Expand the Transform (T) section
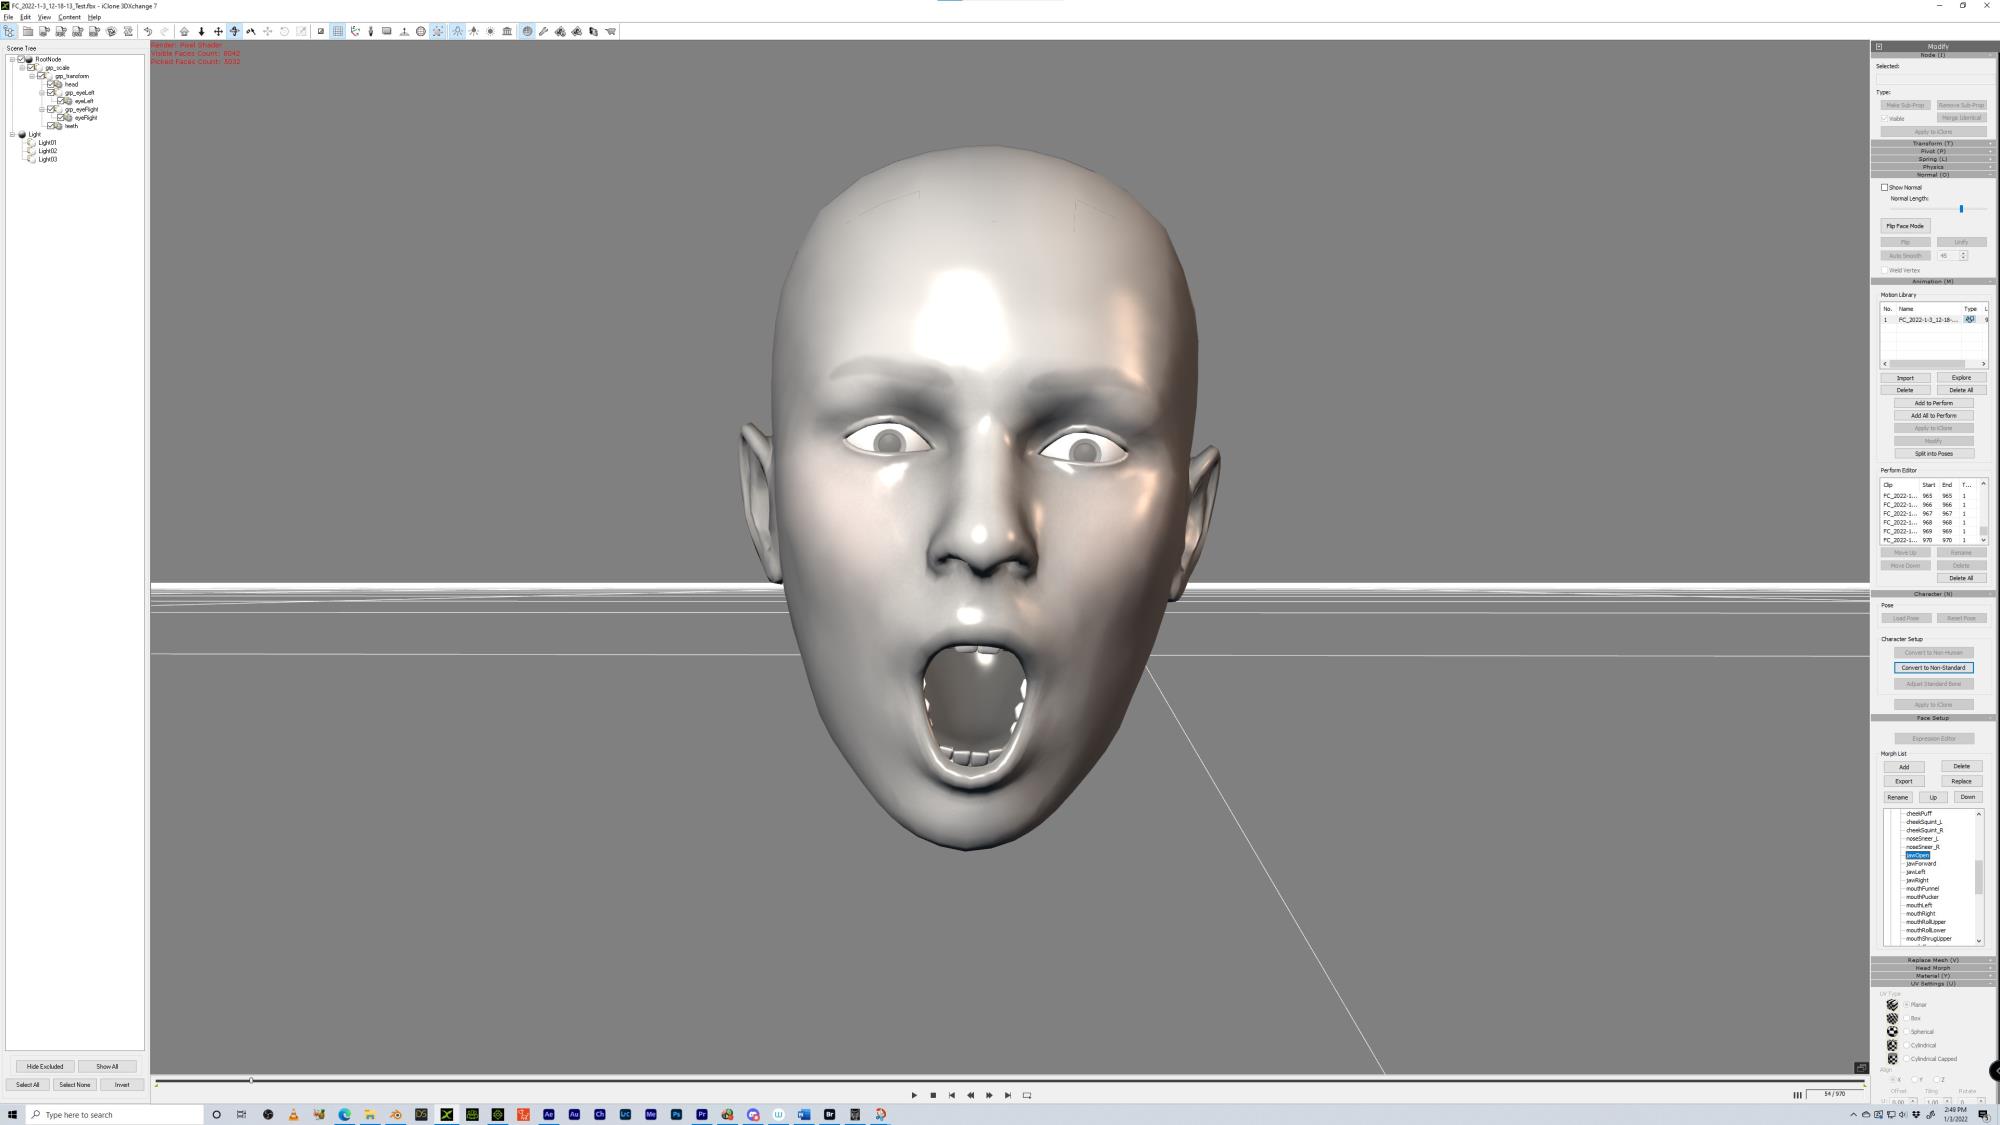This screenshot has width=2000, height=1125. click(1933, 143)
